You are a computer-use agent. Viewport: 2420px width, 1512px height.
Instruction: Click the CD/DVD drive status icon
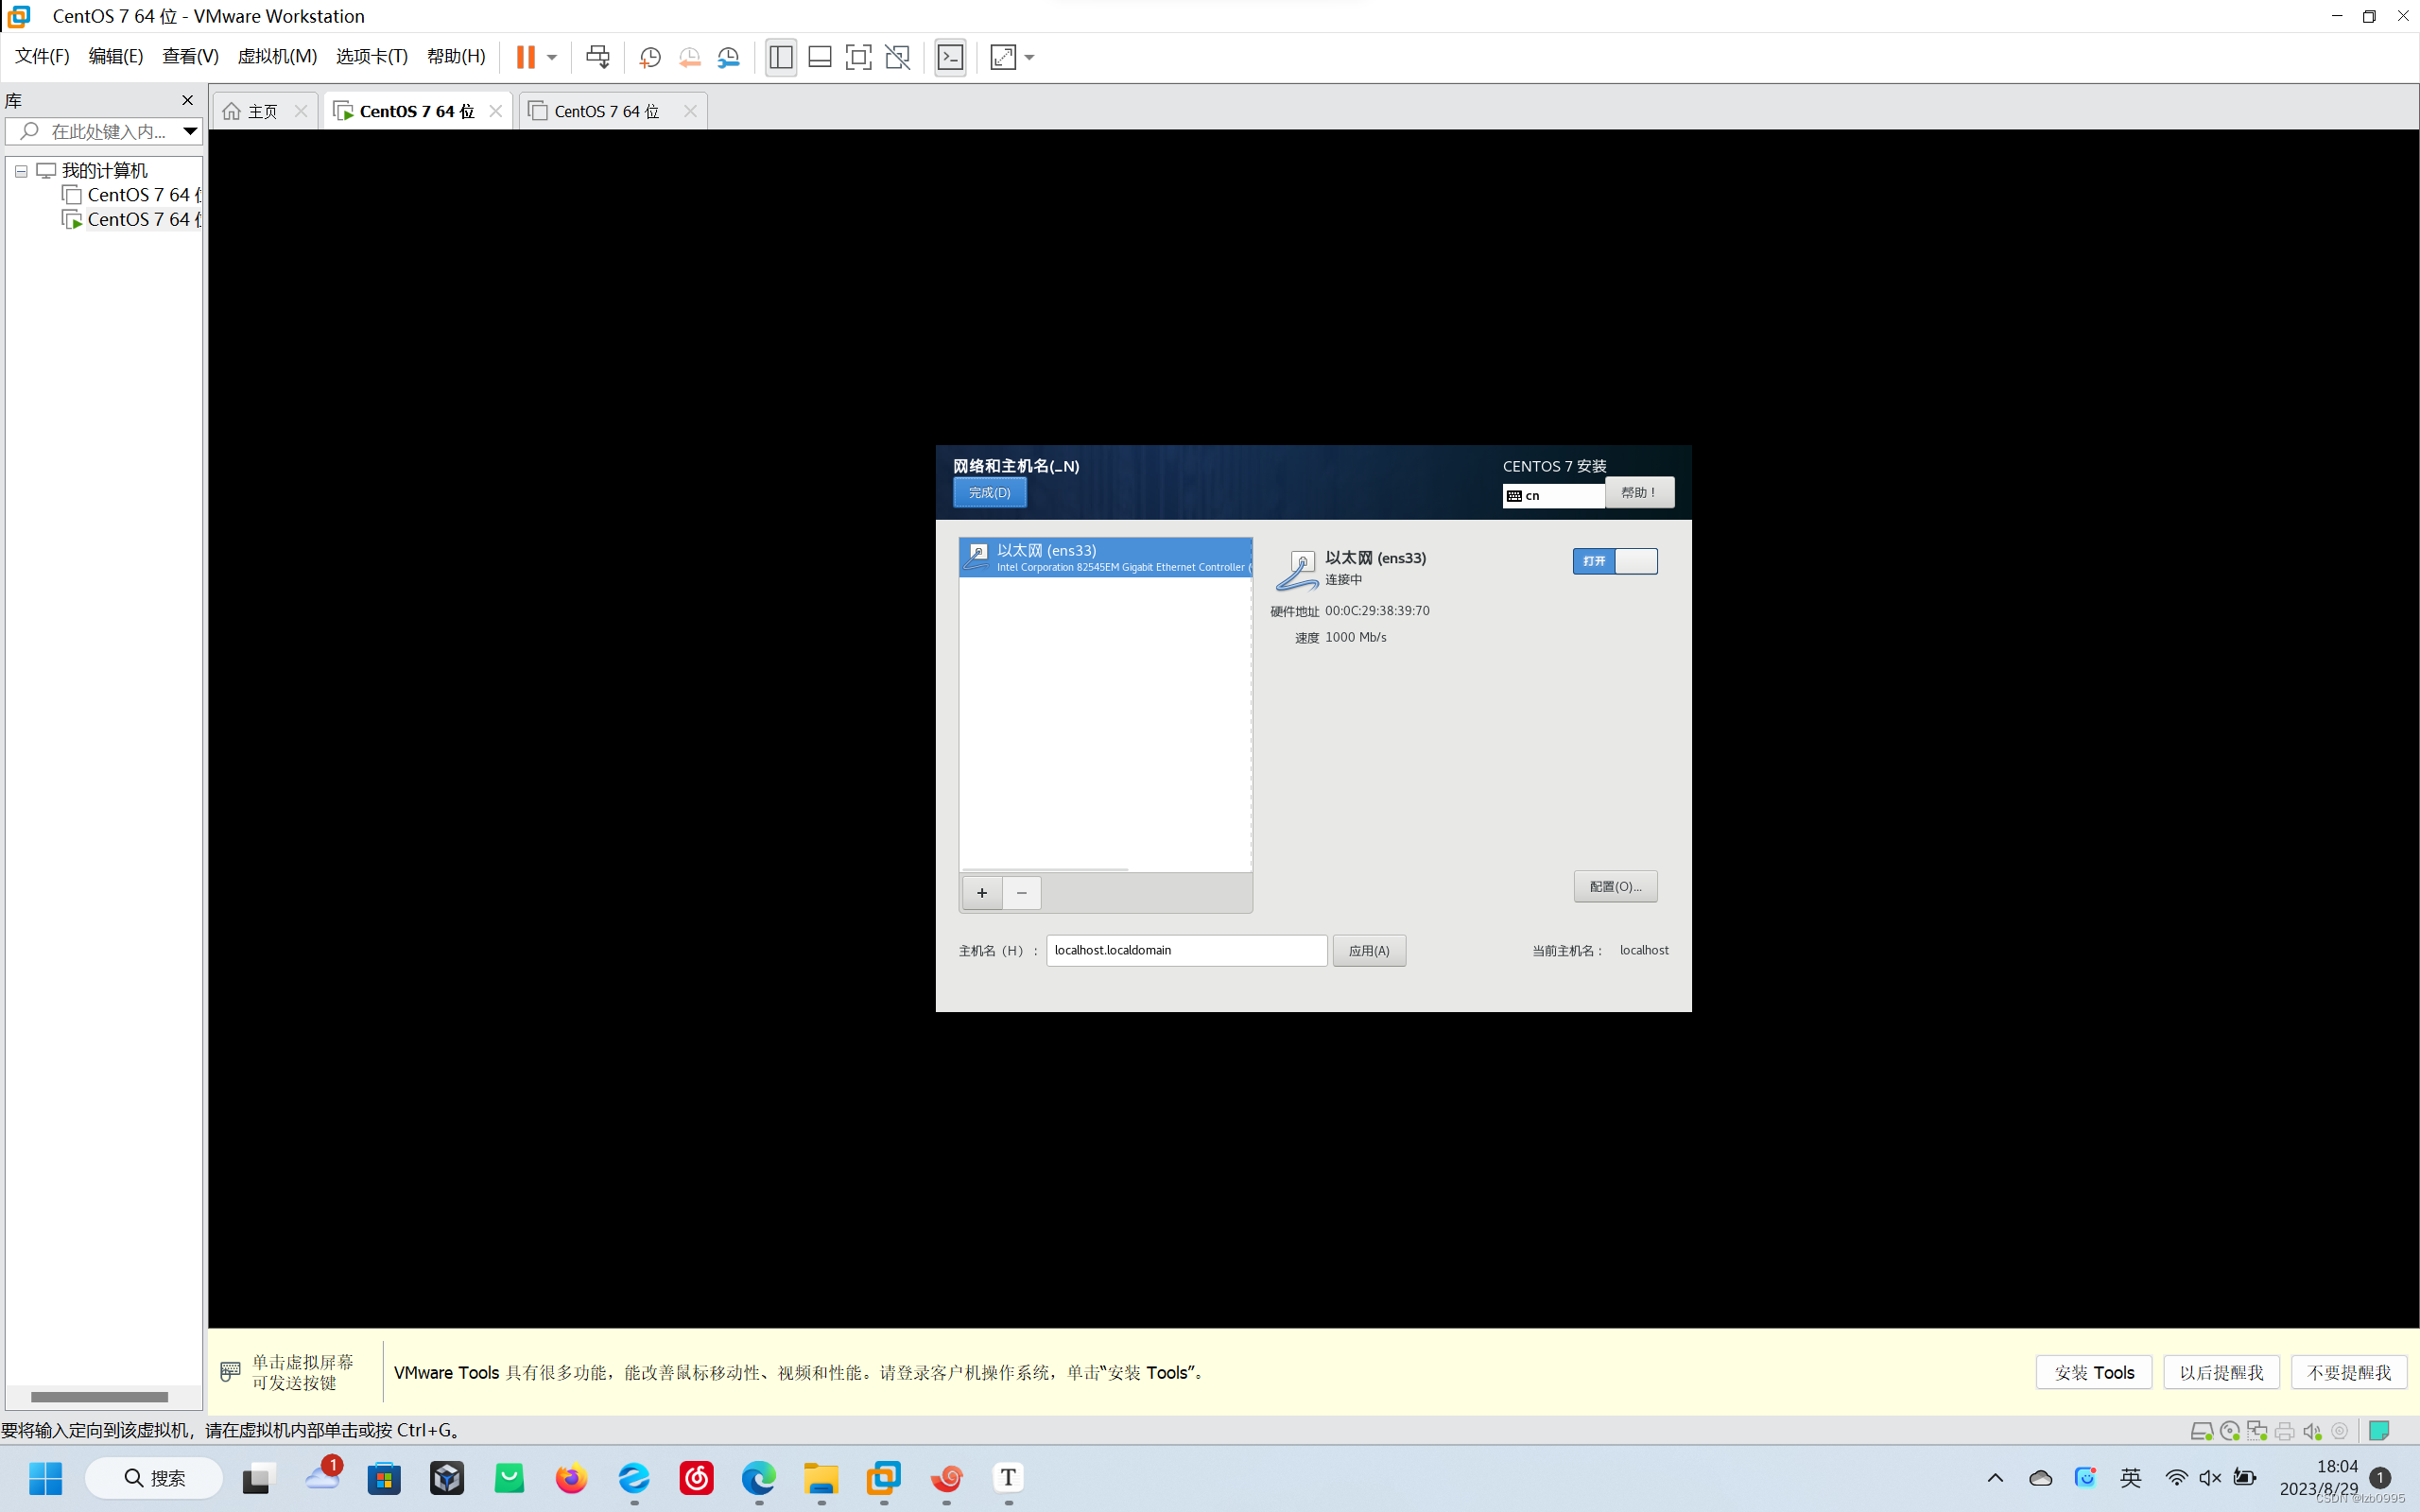click(x=2229, y=1431)
